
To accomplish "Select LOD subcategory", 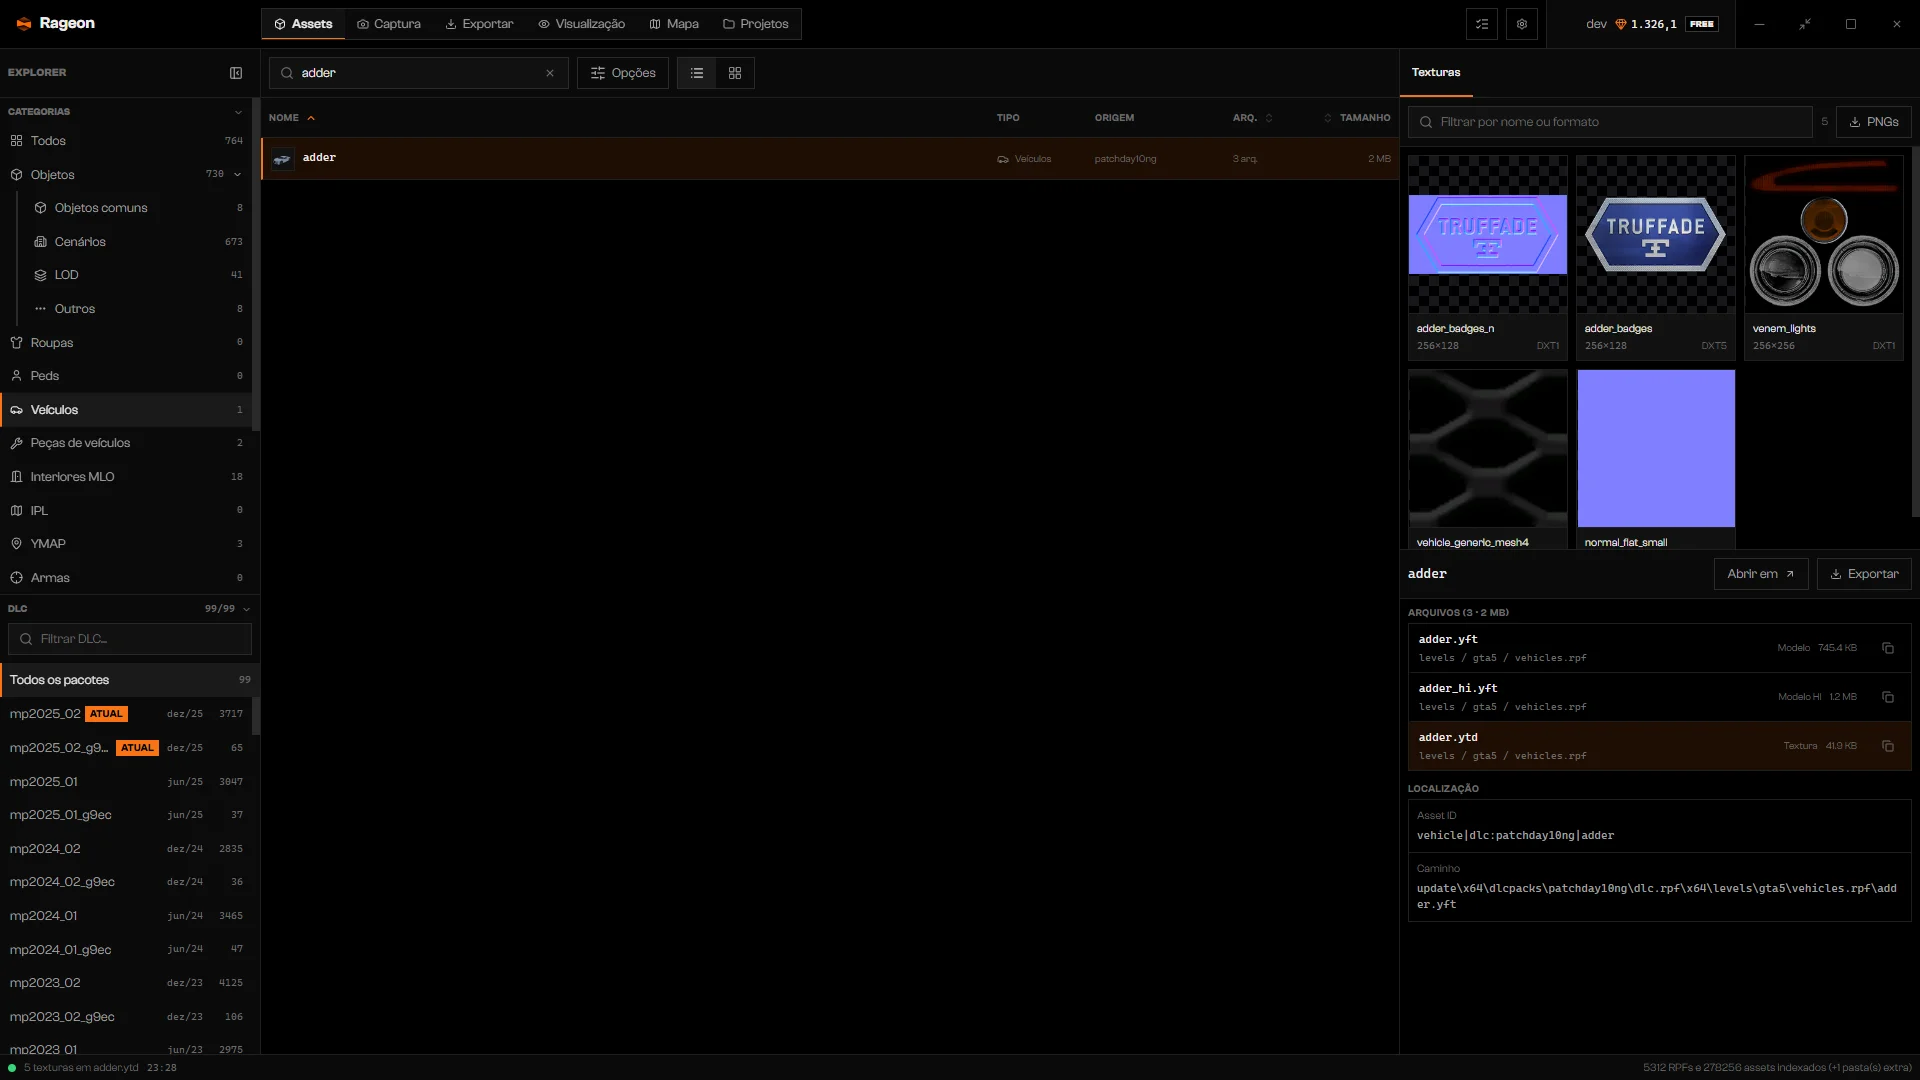I will point(136,275).
